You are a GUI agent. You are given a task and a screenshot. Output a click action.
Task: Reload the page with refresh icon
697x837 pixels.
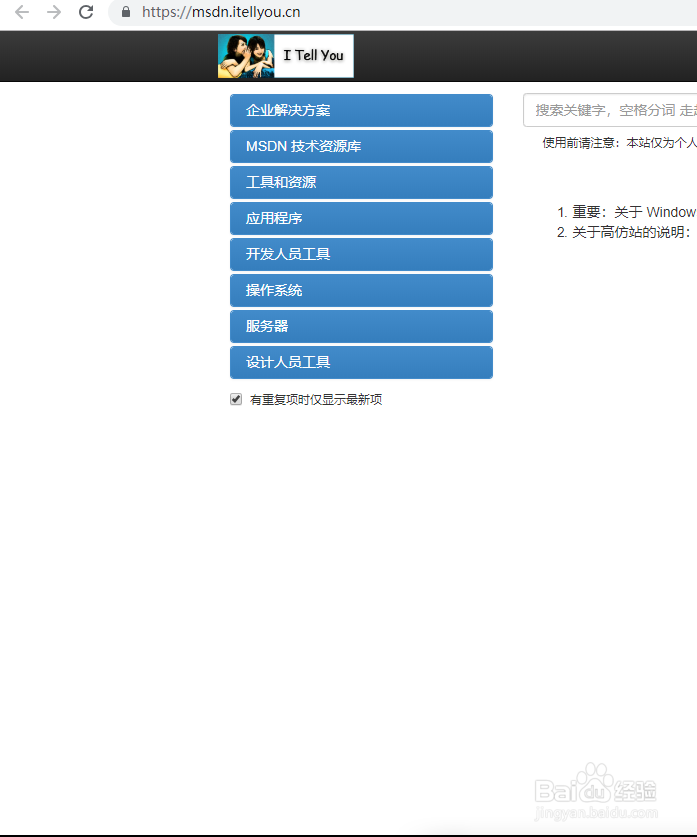pos(86,12)
